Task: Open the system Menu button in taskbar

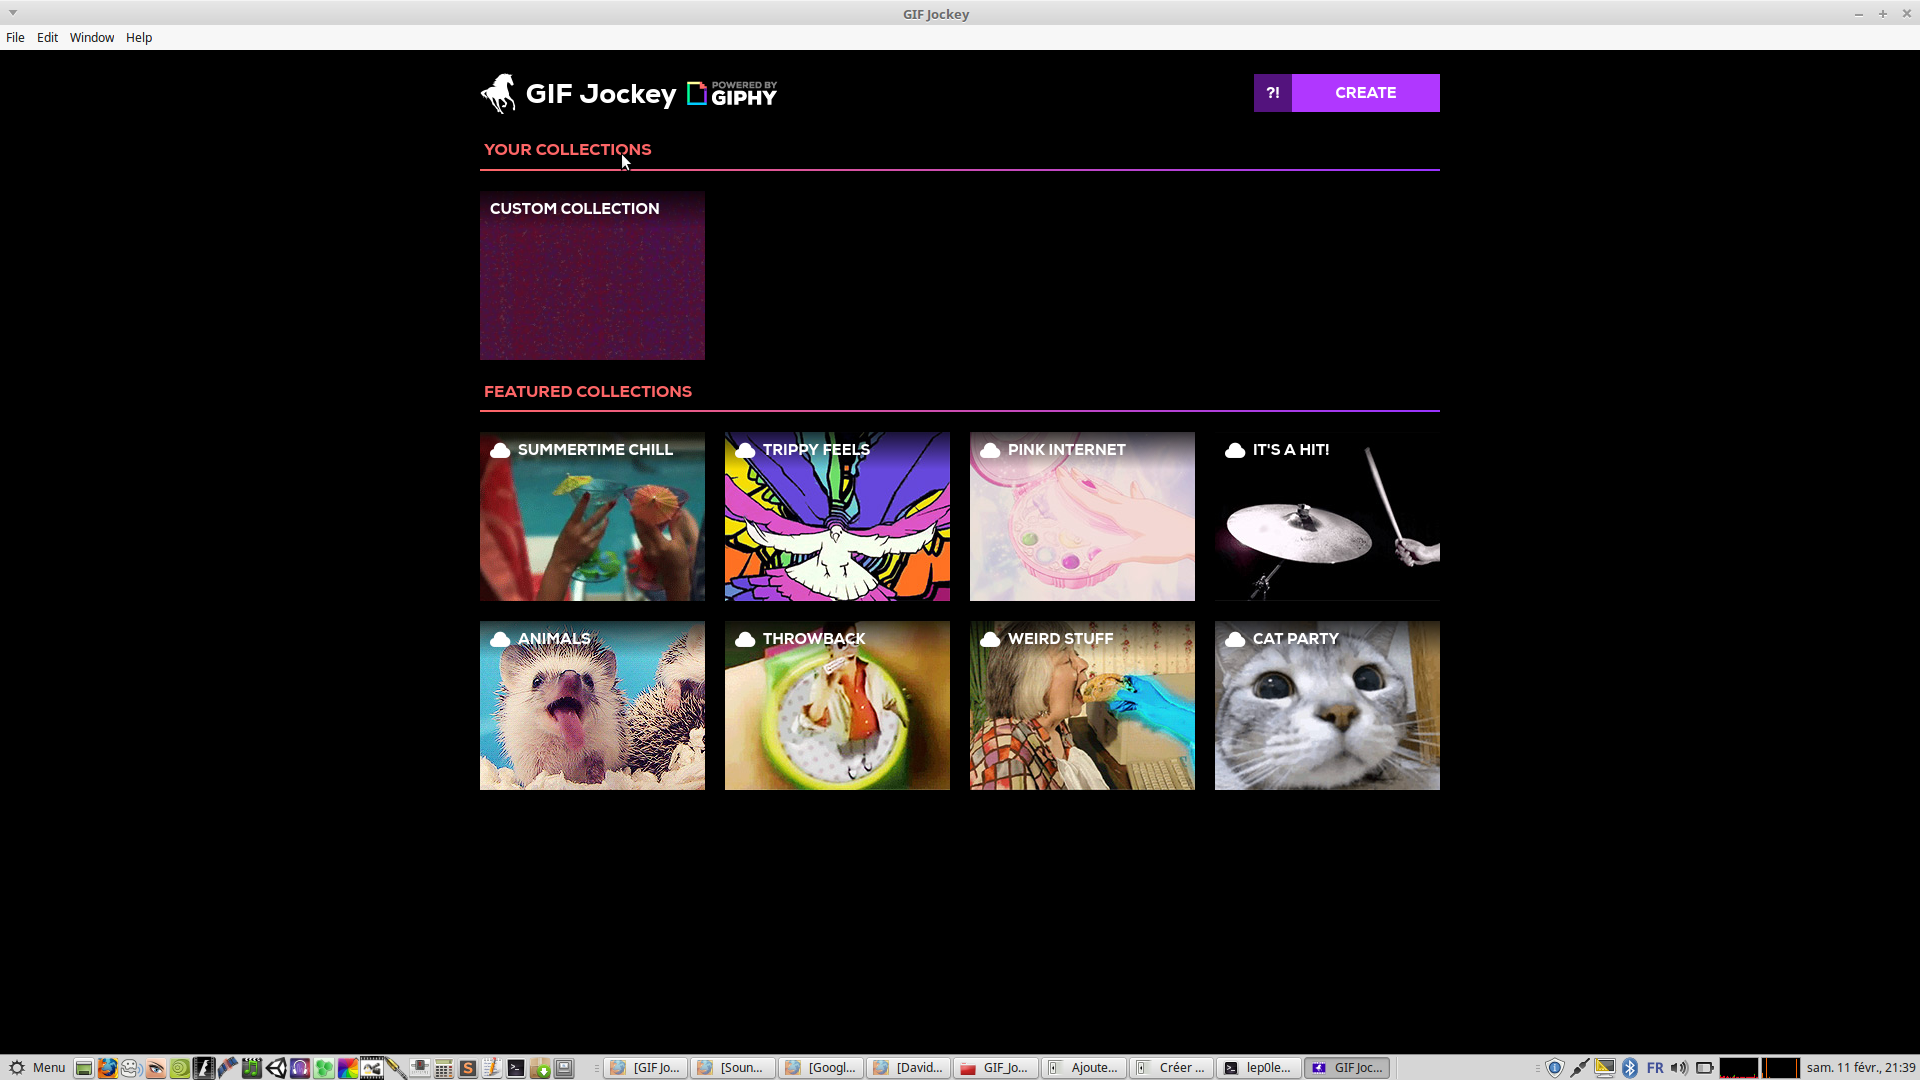Action: click(x=37, y=1068)
